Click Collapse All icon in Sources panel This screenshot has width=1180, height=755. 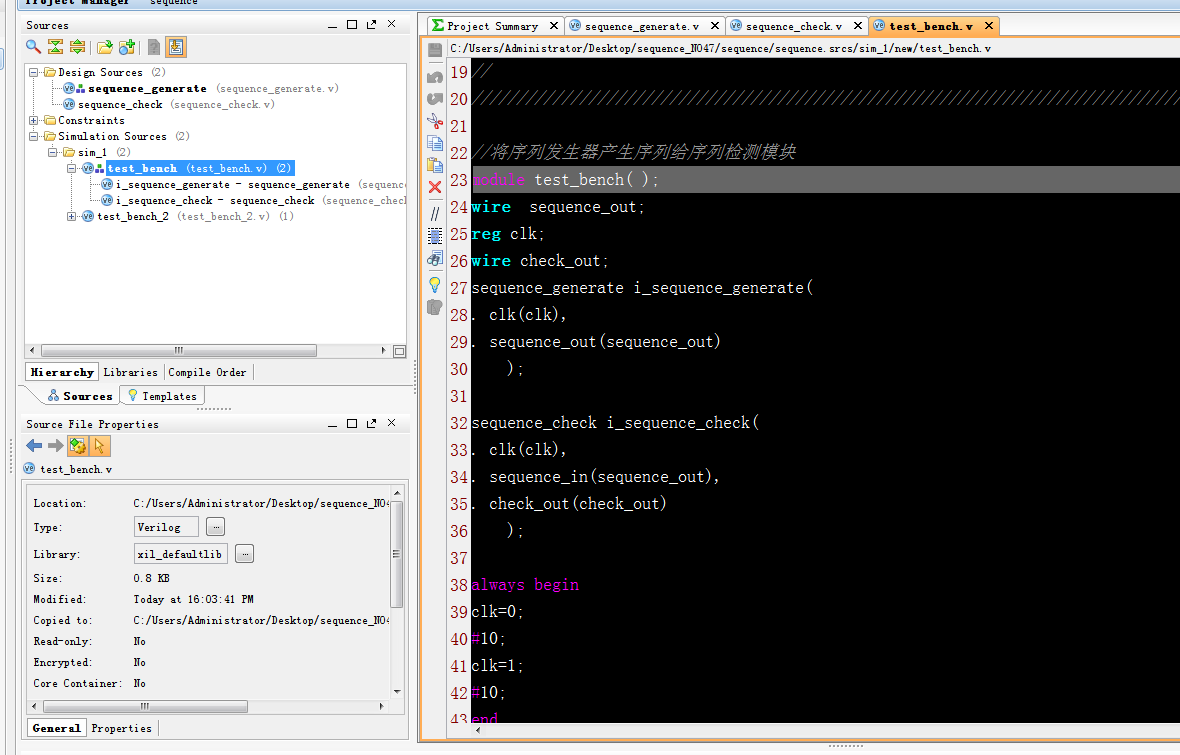coord(55,47)
